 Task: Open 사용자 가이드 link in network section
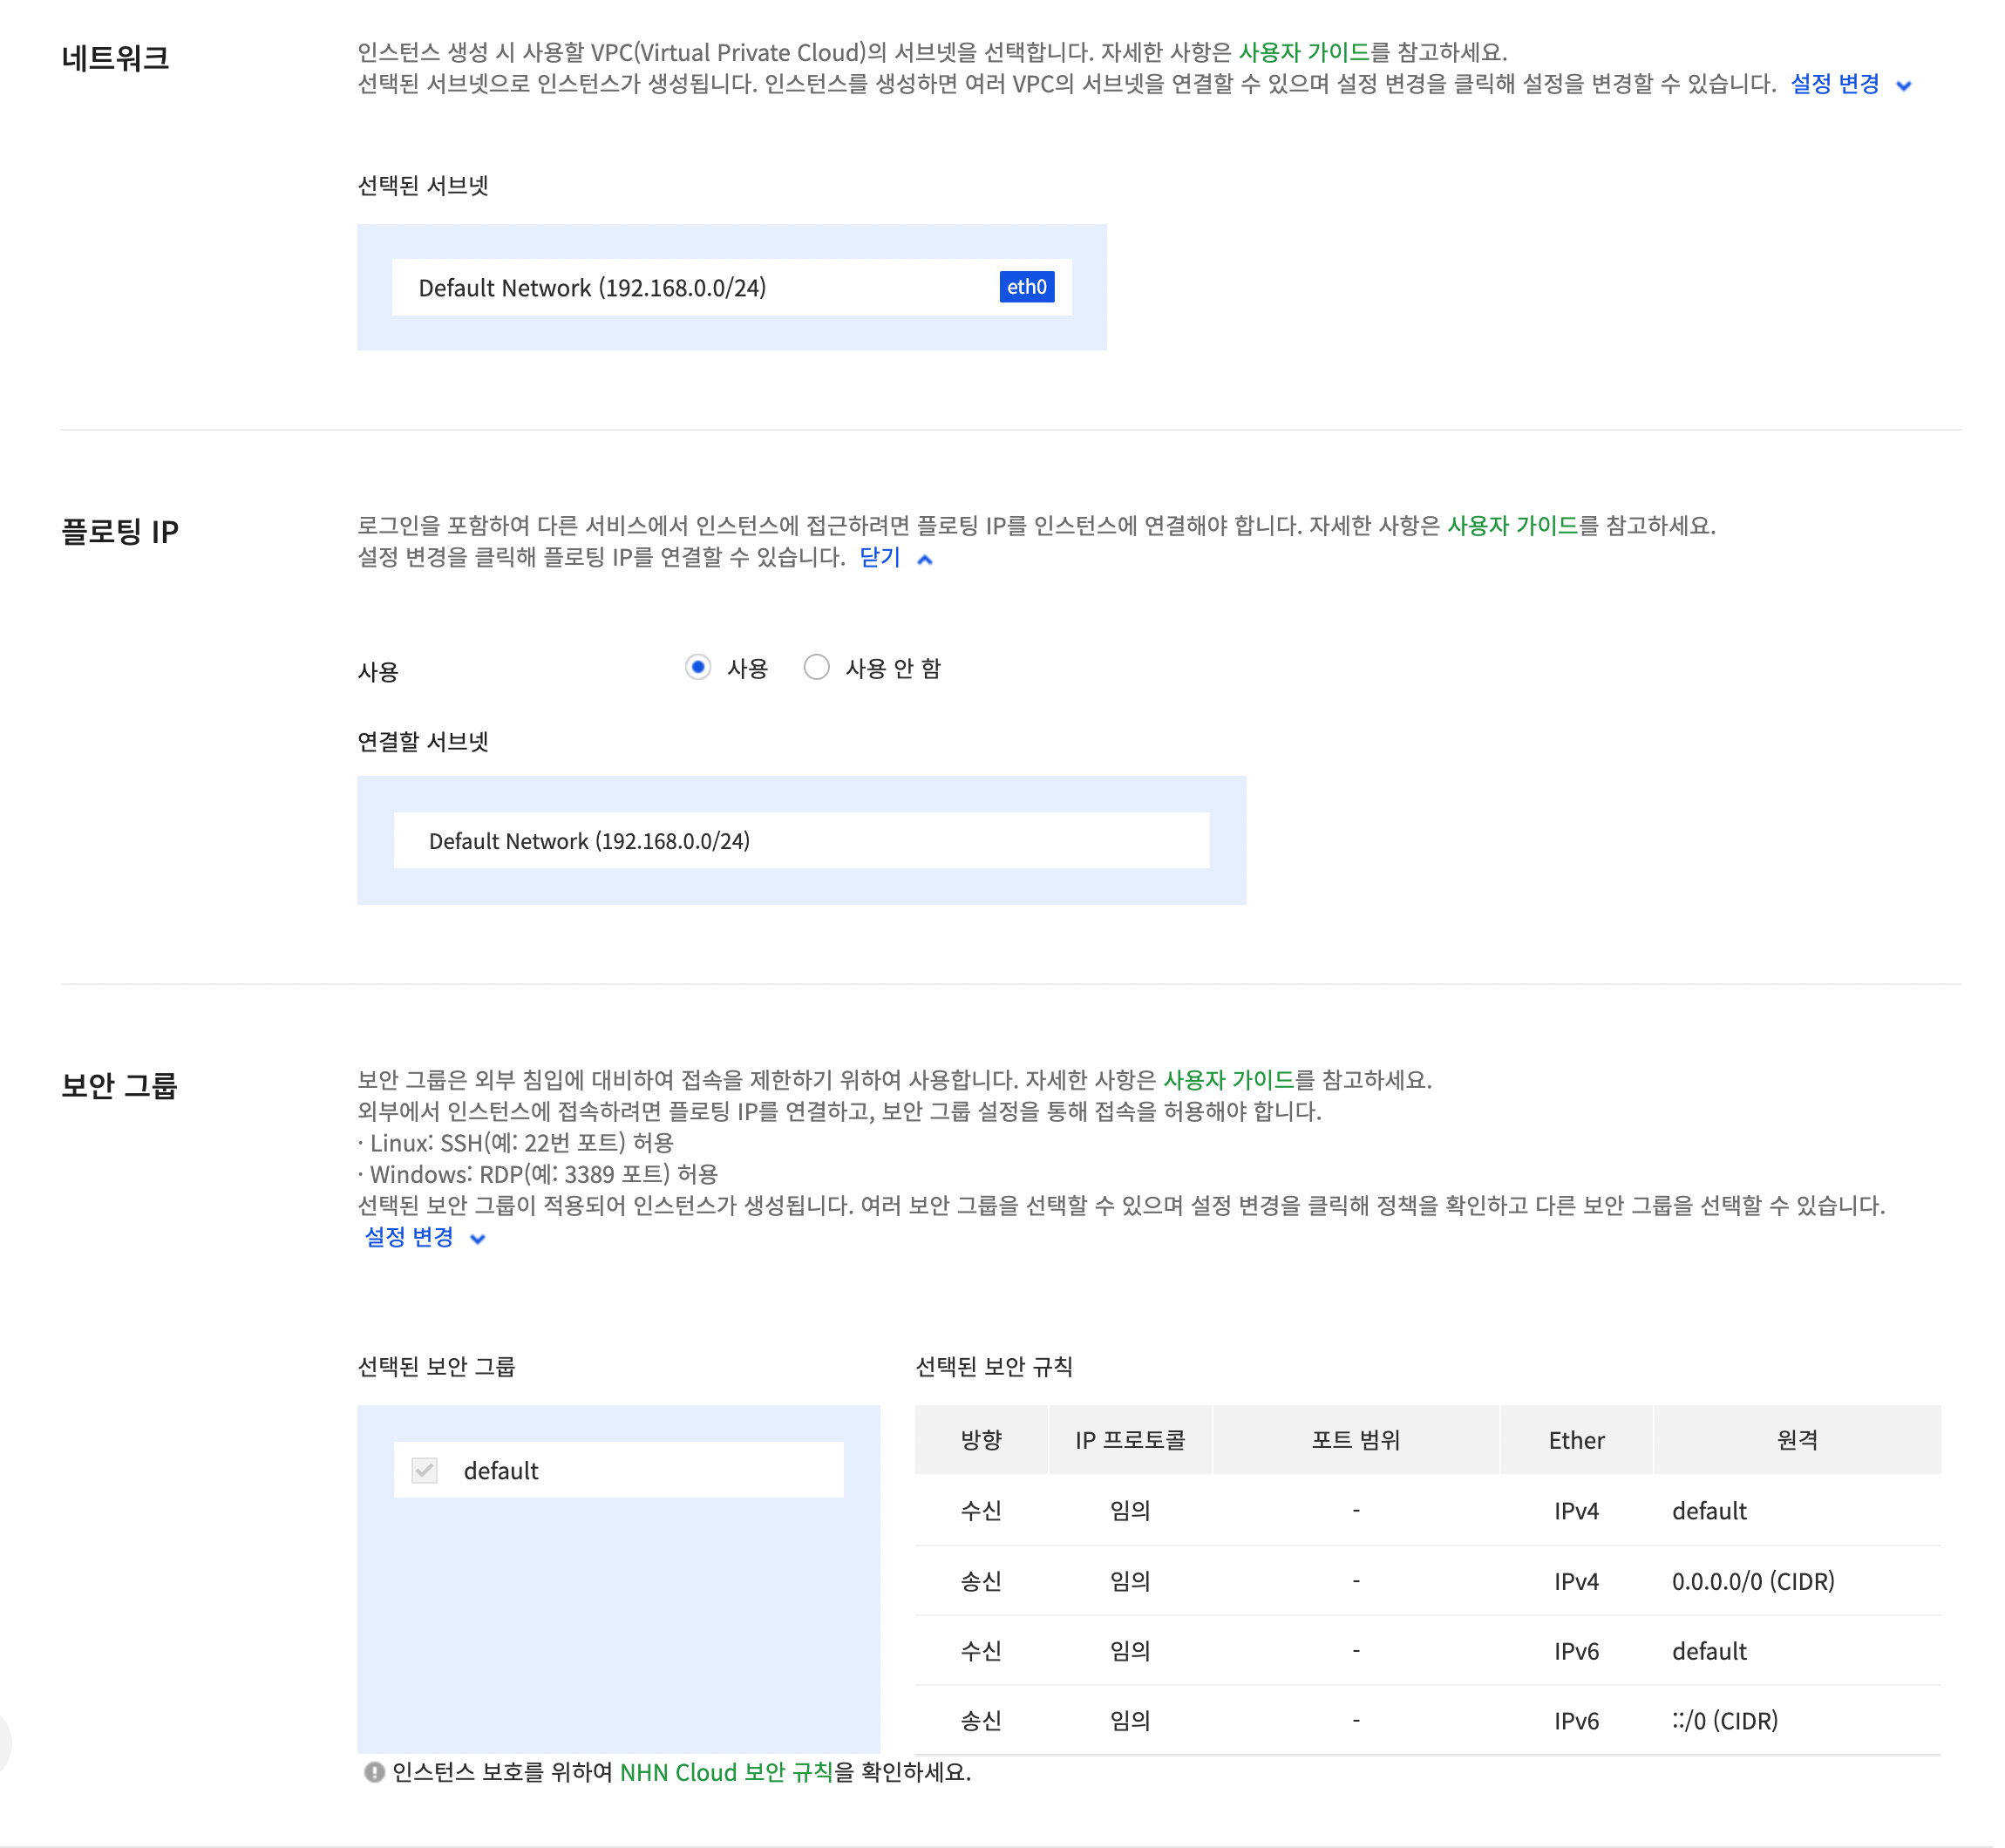(x=1303, y=52)
